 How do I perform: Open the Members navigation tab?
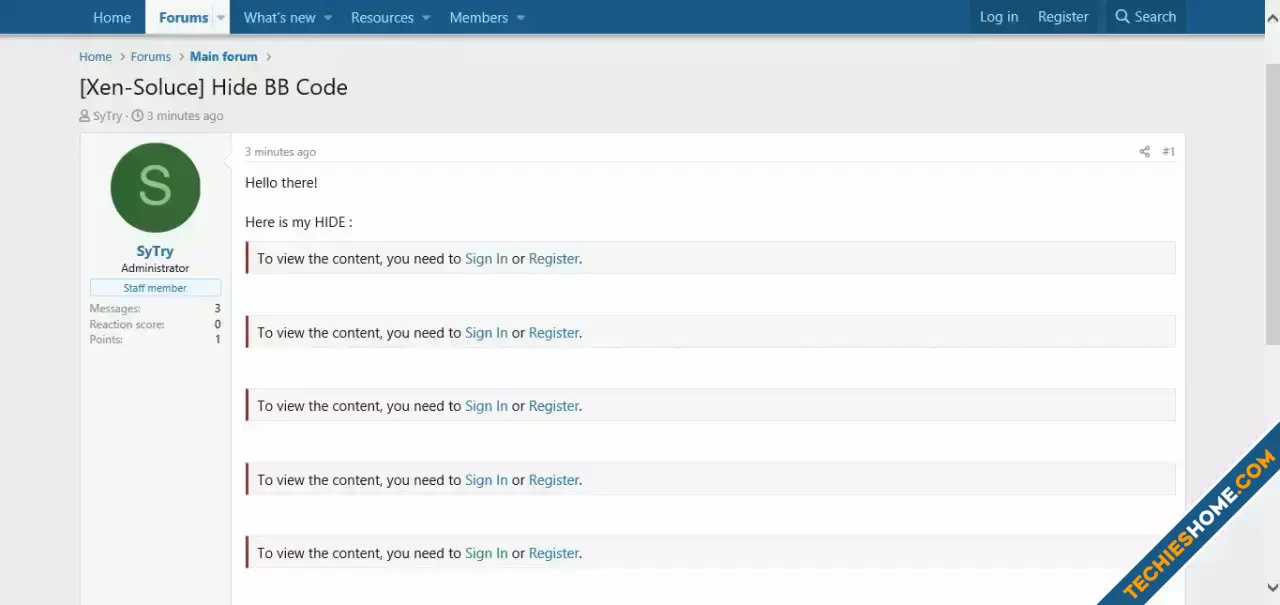(478, 17)
